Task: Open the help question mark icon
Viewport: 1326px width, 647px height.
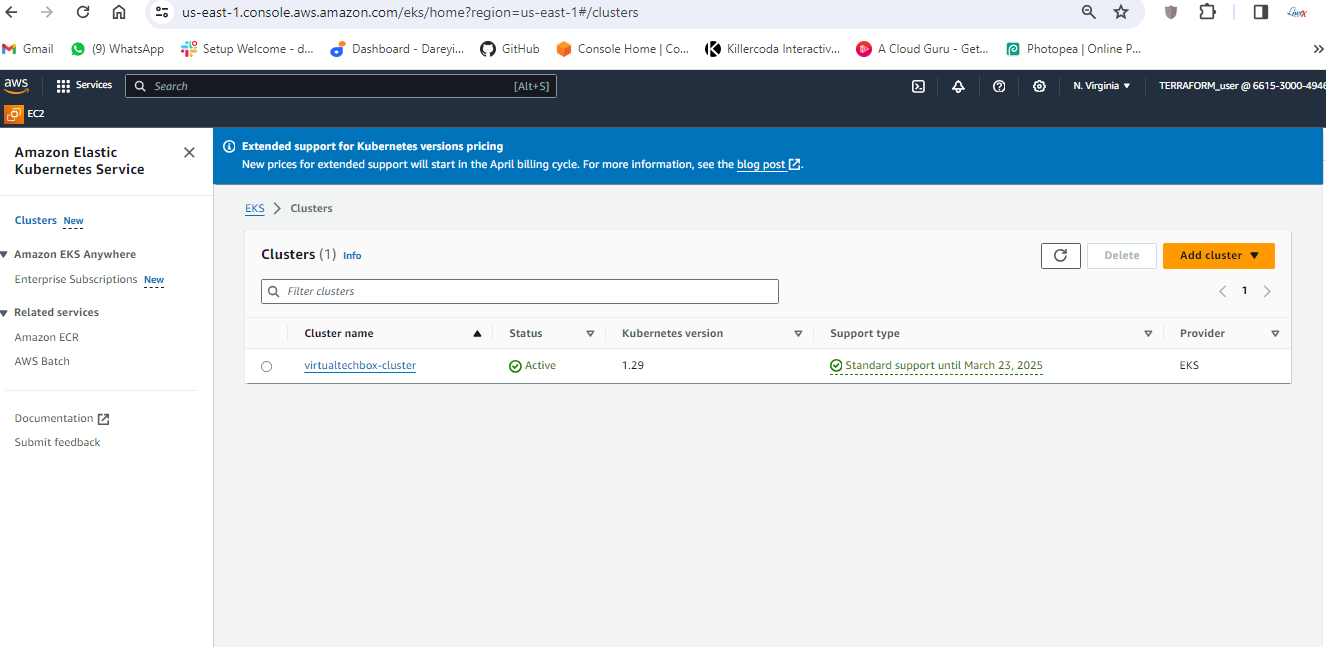Action: [999, 86]
